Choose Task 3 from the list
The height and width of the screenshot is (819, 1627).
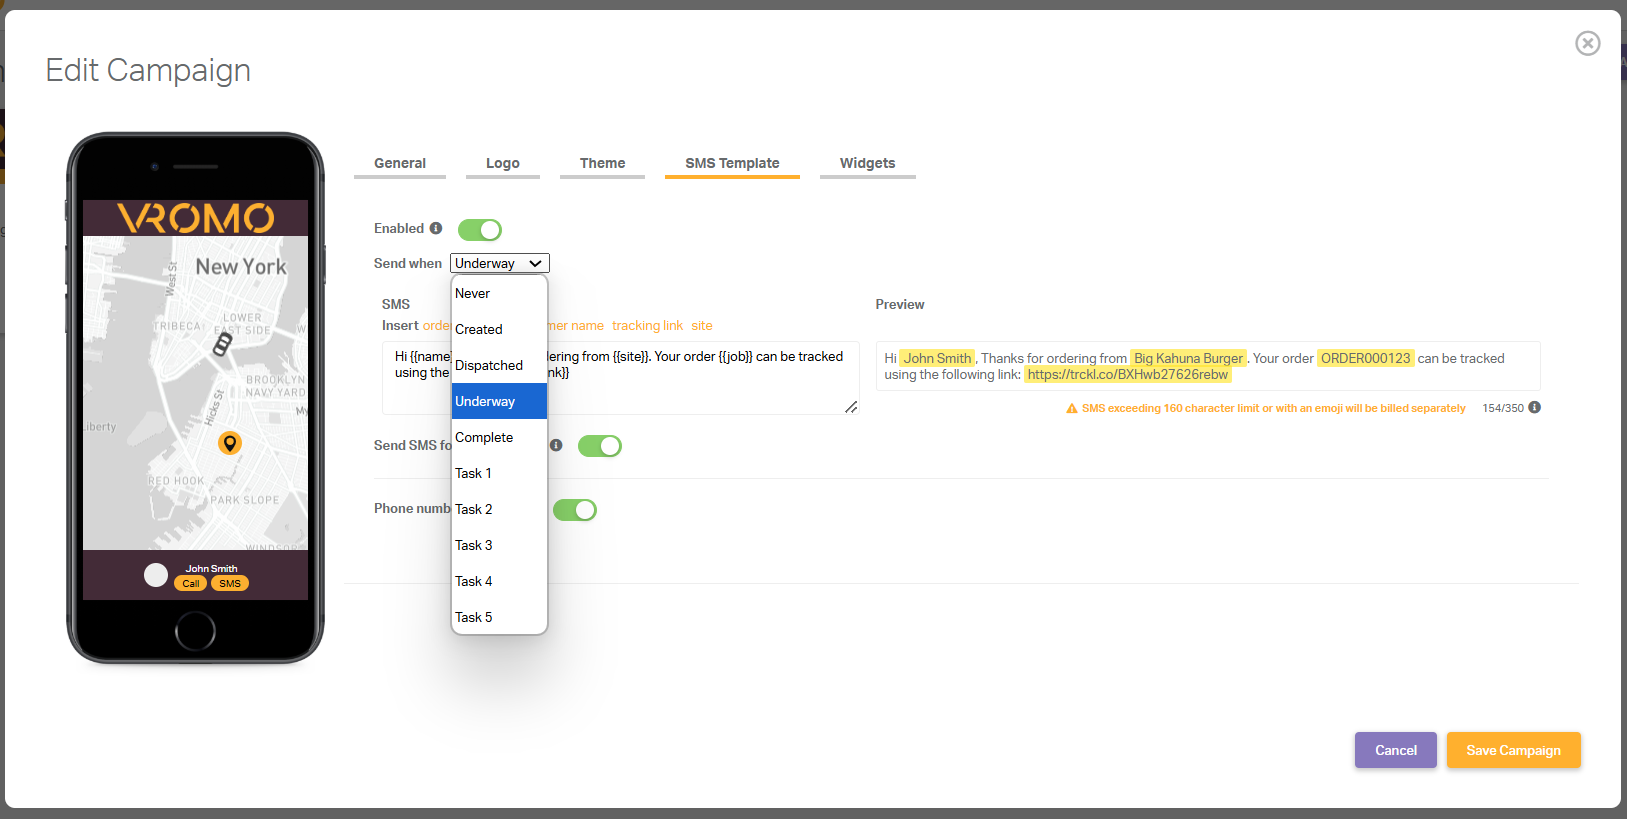click(x=499, y=545)
